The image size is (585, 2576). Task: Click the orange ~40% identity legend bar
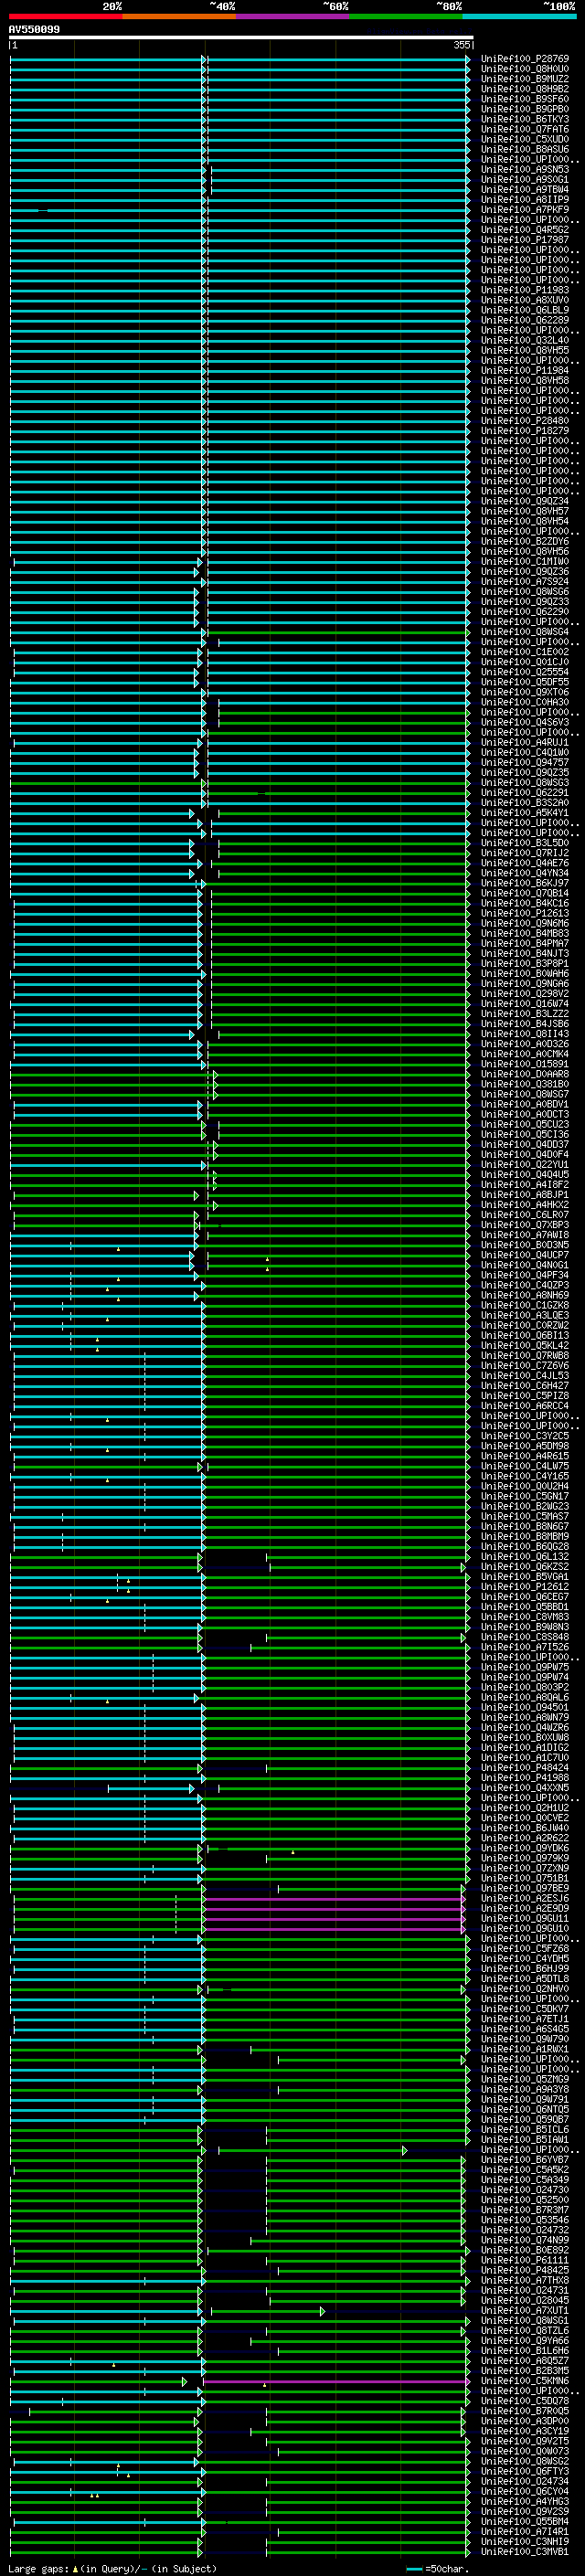tap(179, 17)
